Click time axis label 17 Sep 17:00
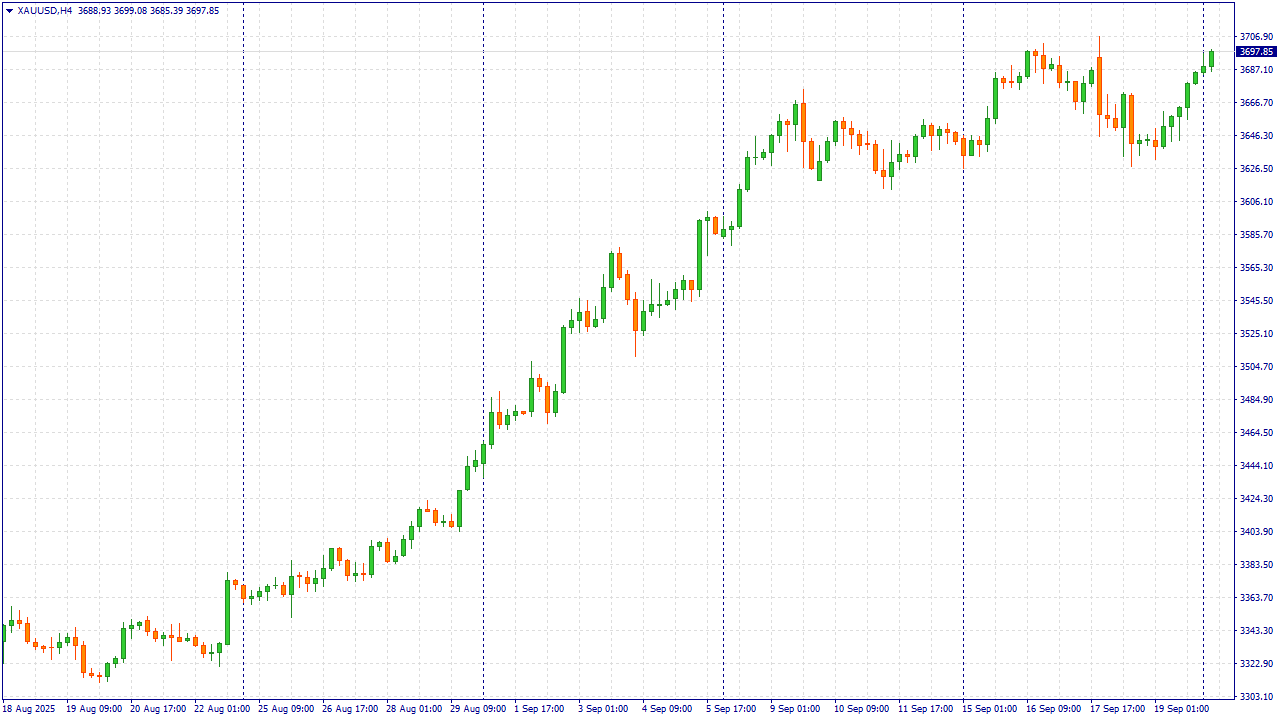The image size is (1280, 720). click(x=1118, y=709)
